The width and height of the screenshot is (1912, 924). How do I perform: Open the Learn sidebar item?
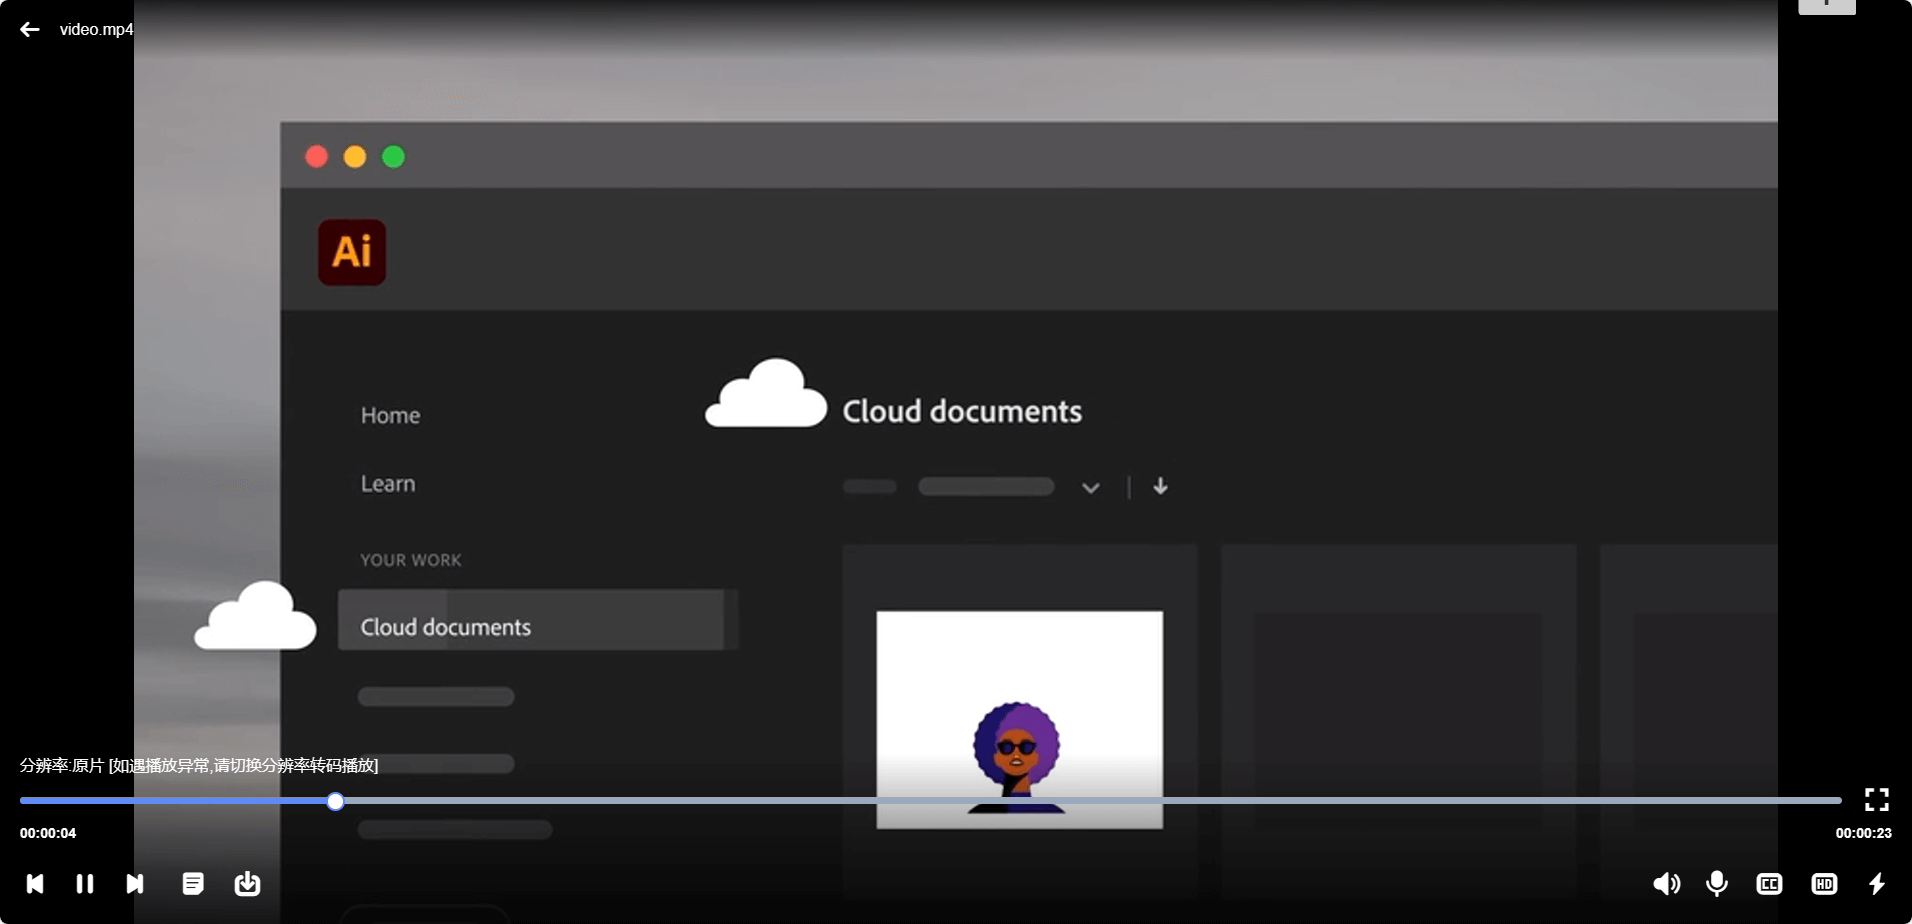(388, 484)
